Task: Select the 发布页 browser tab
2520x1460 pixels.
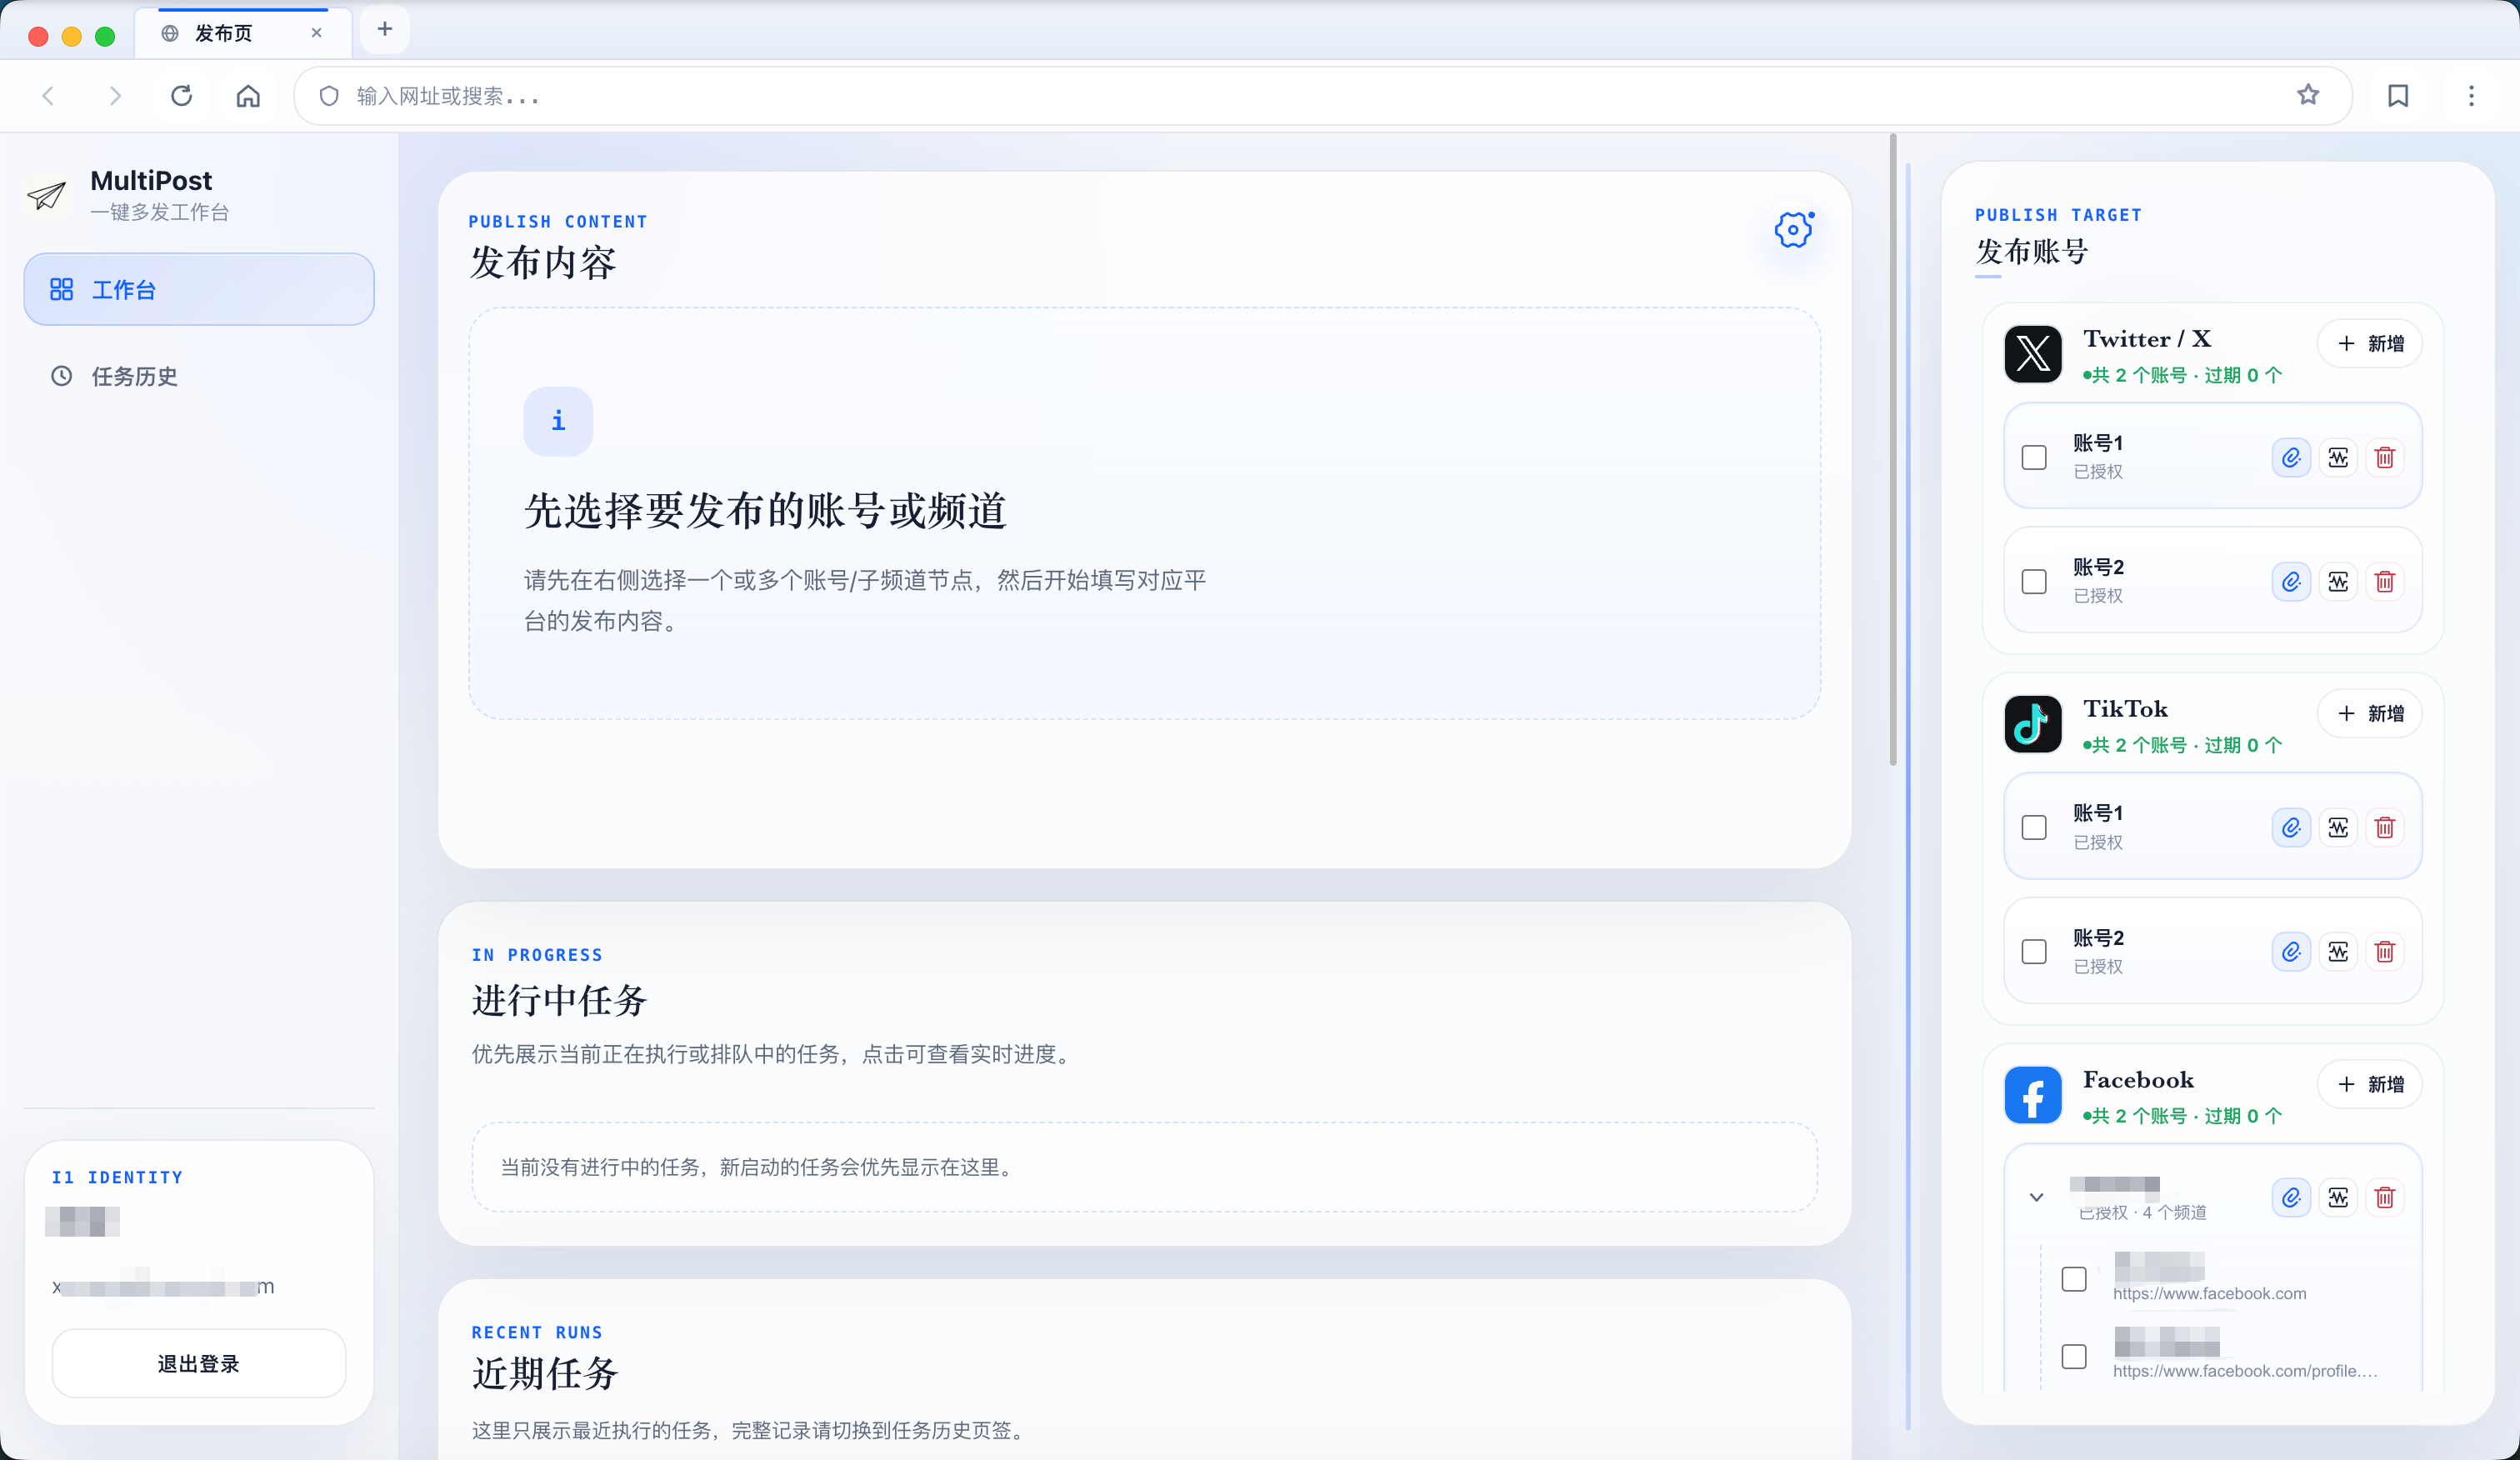Action: pos(243,33)
